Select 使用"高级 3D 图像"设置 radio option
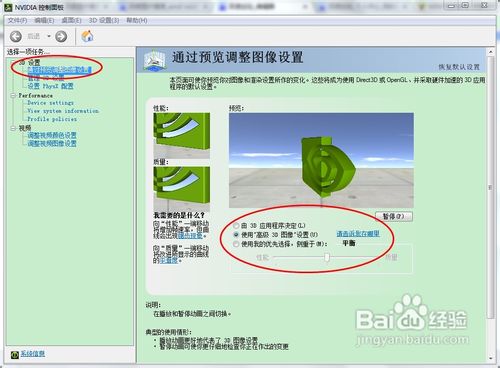Screen dimensions: 500x368 click(236, 235)
